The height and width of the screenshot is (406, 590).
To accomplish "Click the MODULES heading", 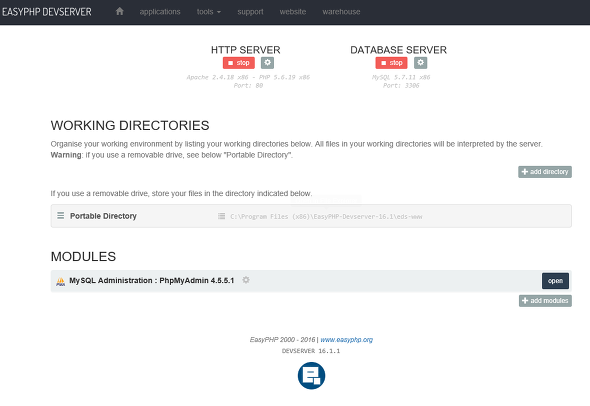I will point(83,256).
